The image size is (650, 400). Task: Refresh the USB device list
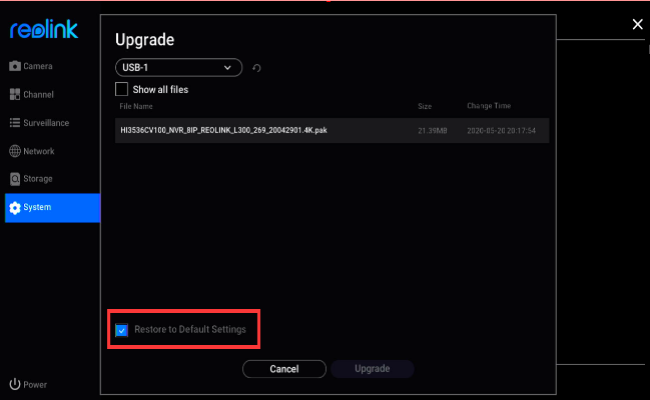257,68
